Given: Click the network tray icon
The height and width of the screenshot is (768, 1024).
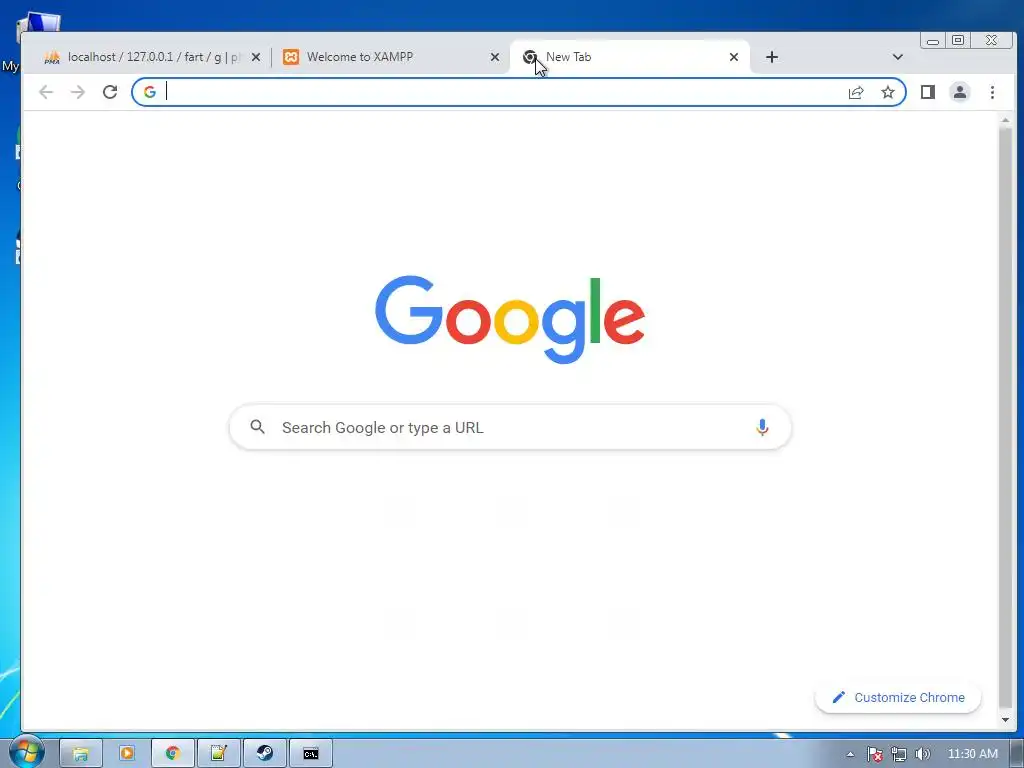Looking at the screenshot, I should coord(899,754).
